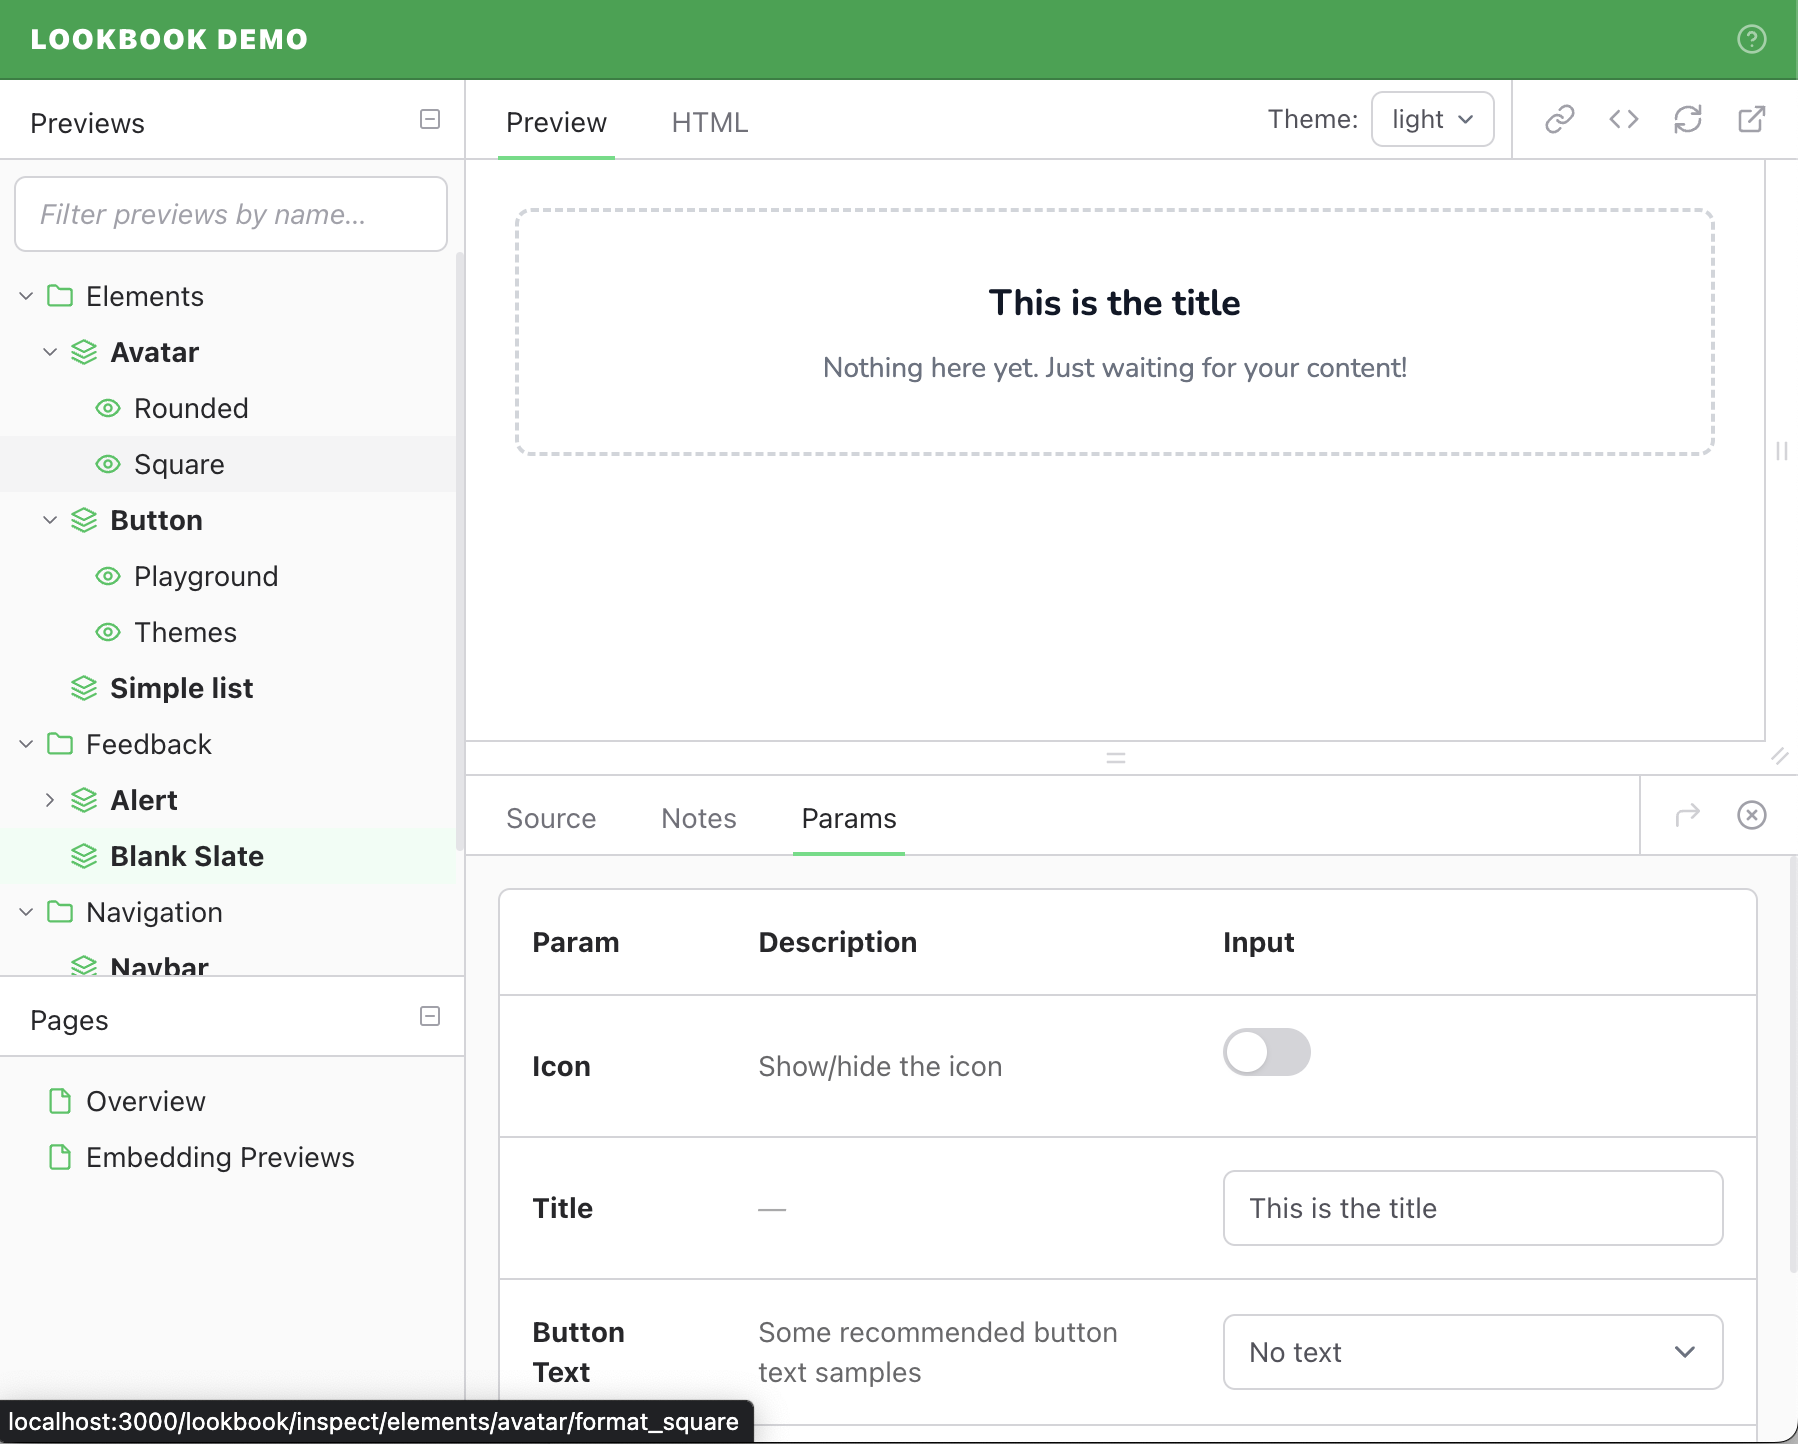The width and height of the screenshot is (1798, 1444).
Task: Click the eye icon beside Square
Action: pyautogui.click(x=108, y=464)
